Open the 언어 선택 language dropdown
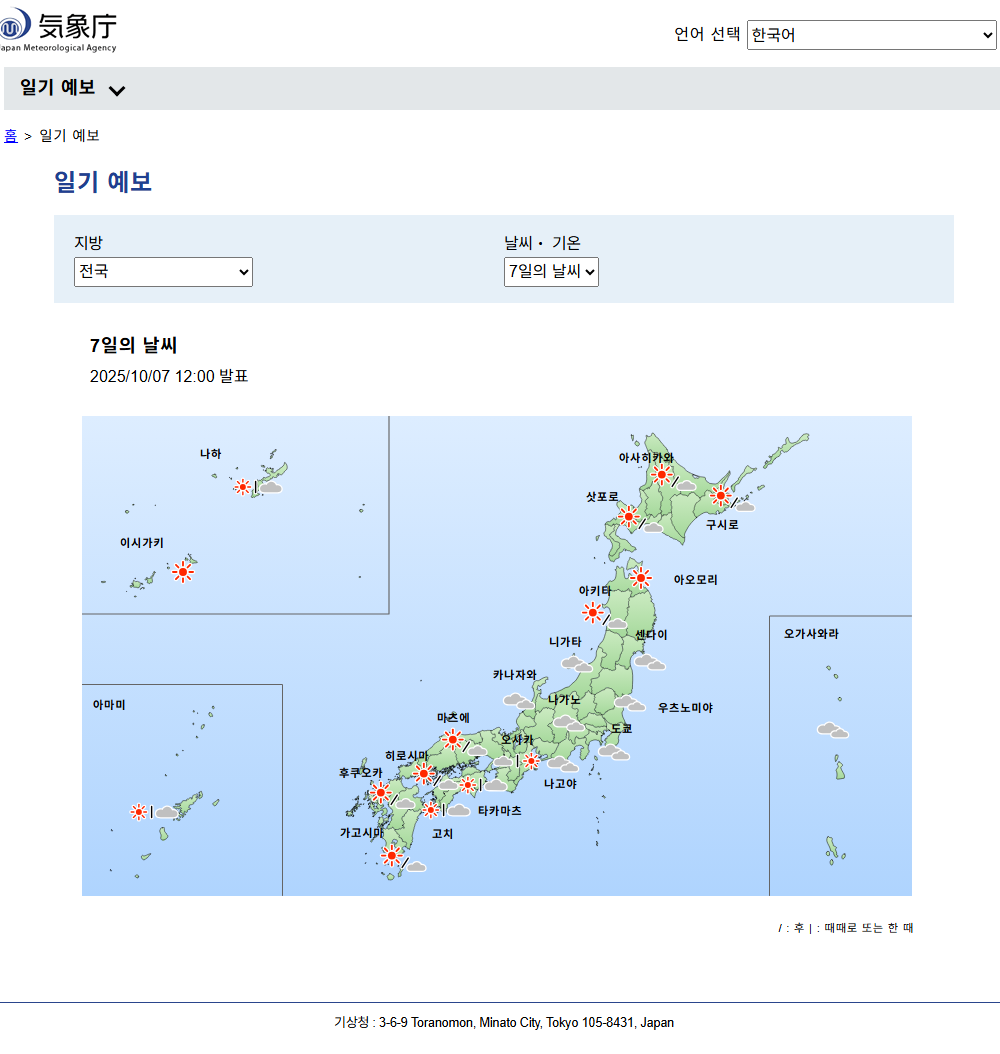The image size is (1000, 1054). tap(871, 35)
